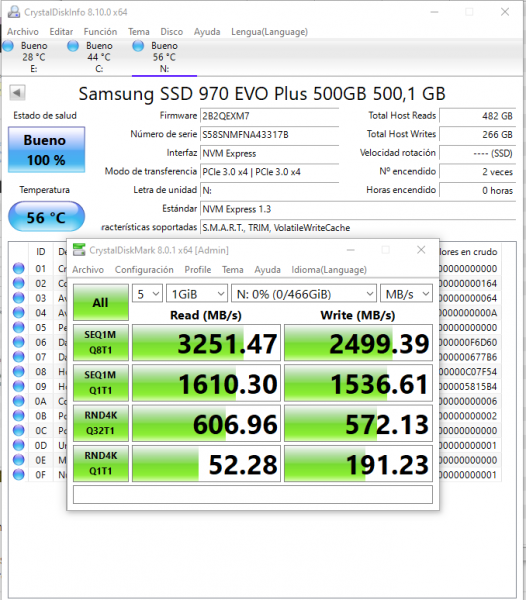Click status orb for attribute ID 05
The width and height of the screenshot is (526, 600).
click(x=18, y=327)
